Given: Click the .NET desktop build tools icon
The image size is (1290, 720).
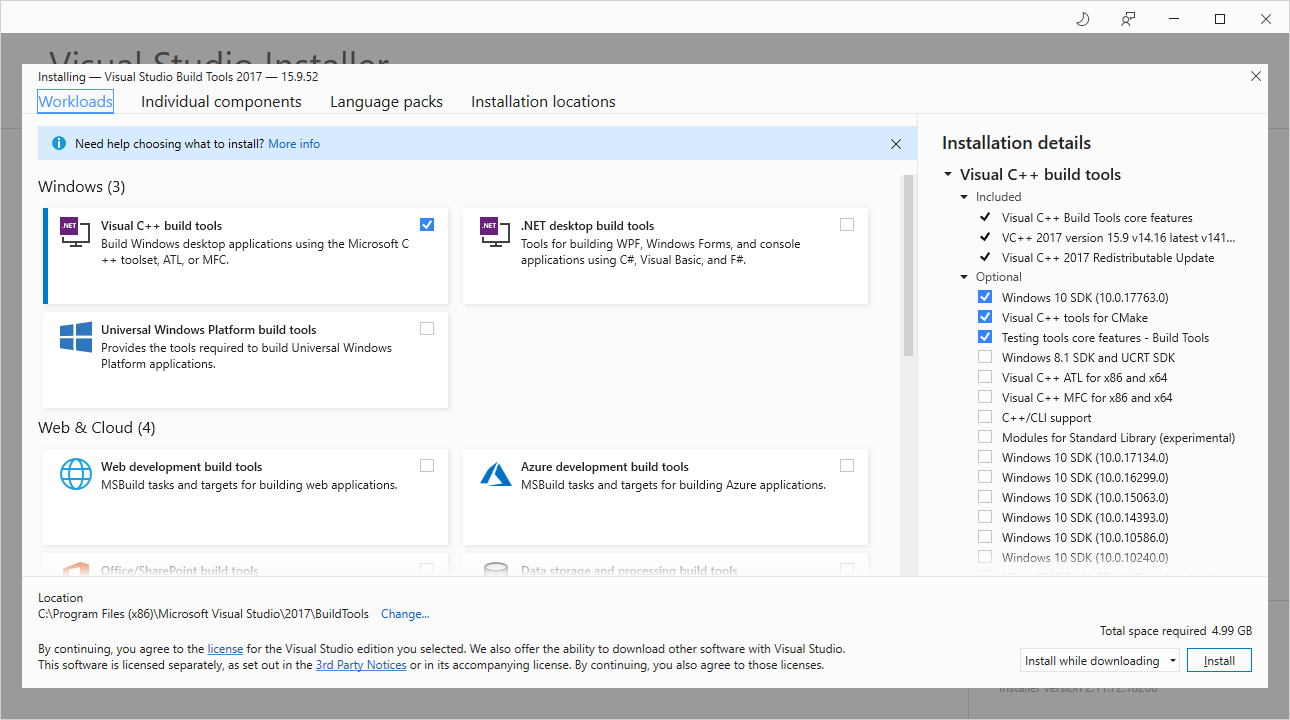Looking at the screenshot, I should click(x=495, y=233).
